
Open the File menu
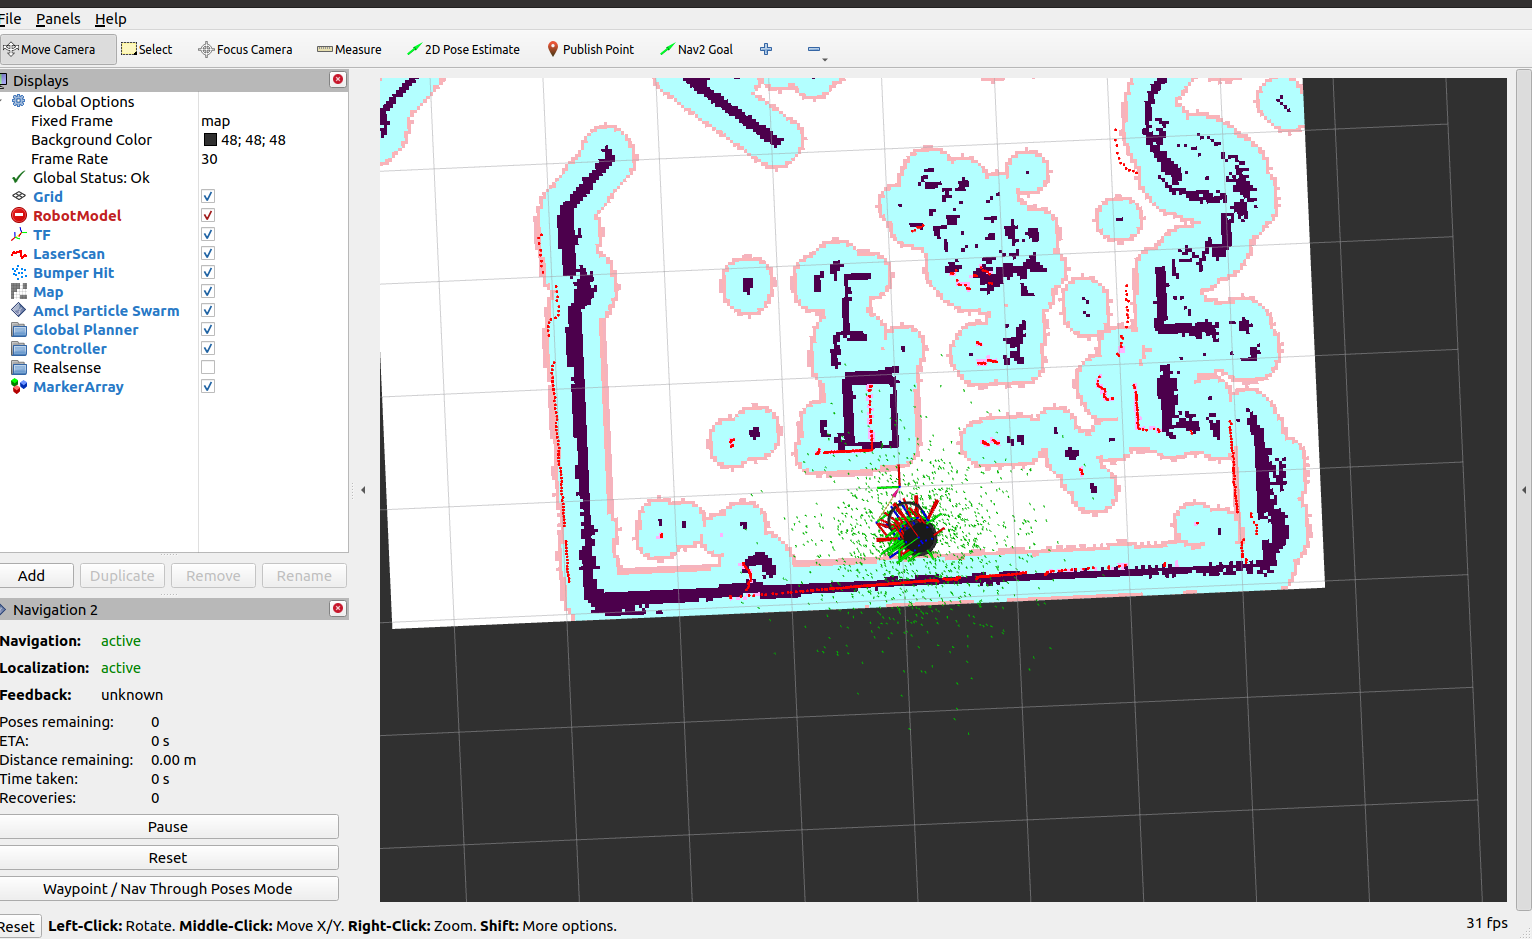click(10, 18)
